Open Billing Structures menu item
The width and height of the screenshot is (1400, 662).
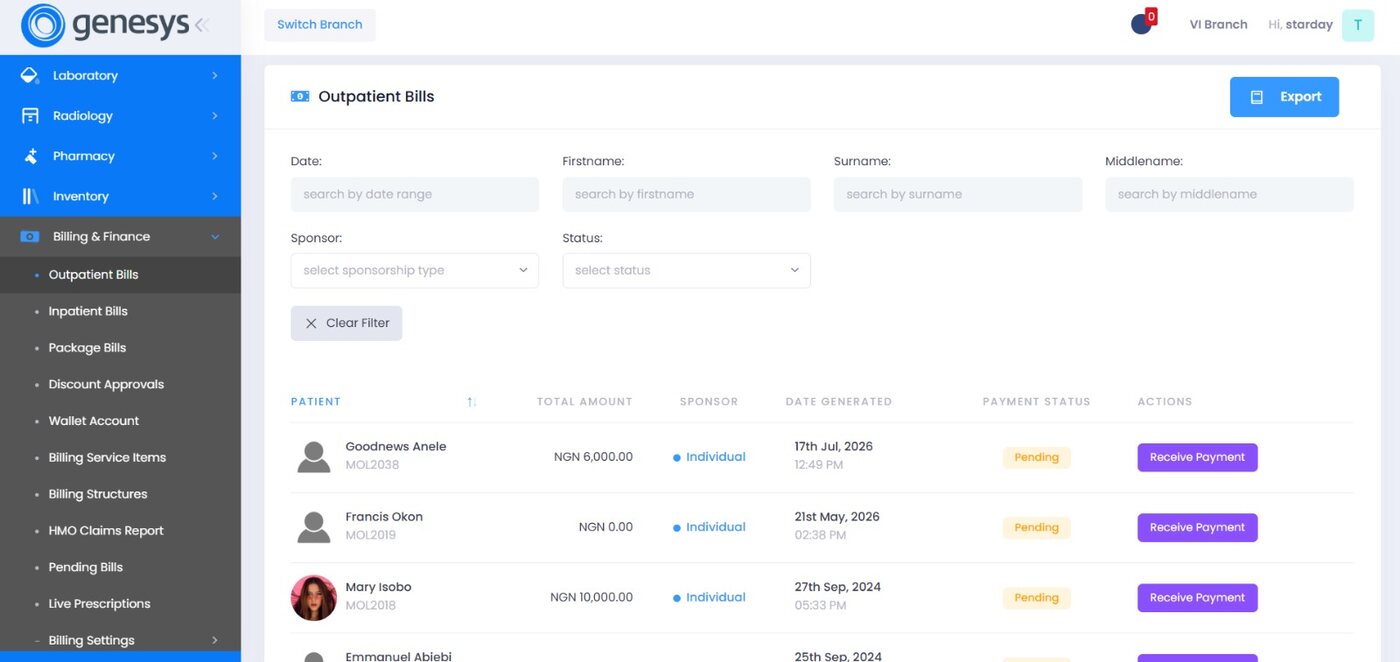pyautogui.click(x=120, y=494)
